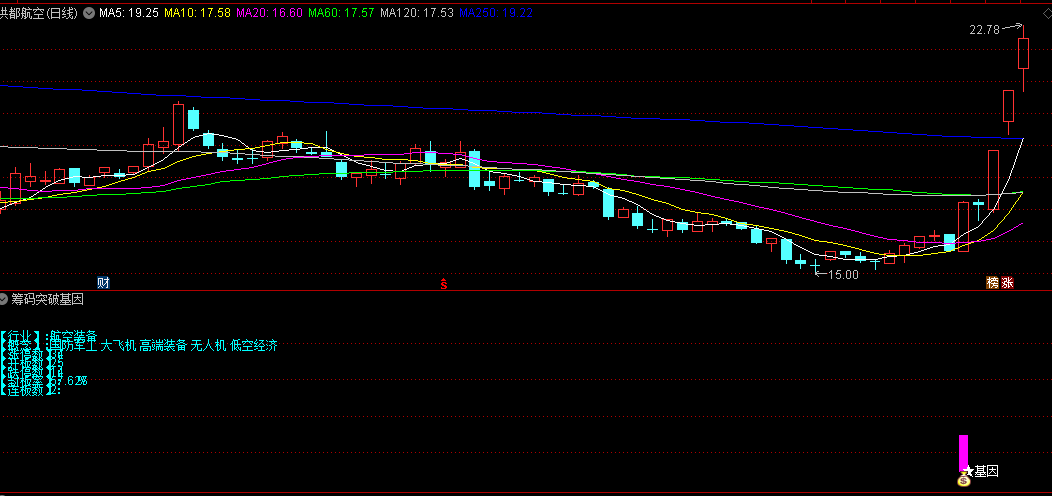1052x496 pixels.
Task: Click the 15.00 low price label
Action: (x=843, y=274)
